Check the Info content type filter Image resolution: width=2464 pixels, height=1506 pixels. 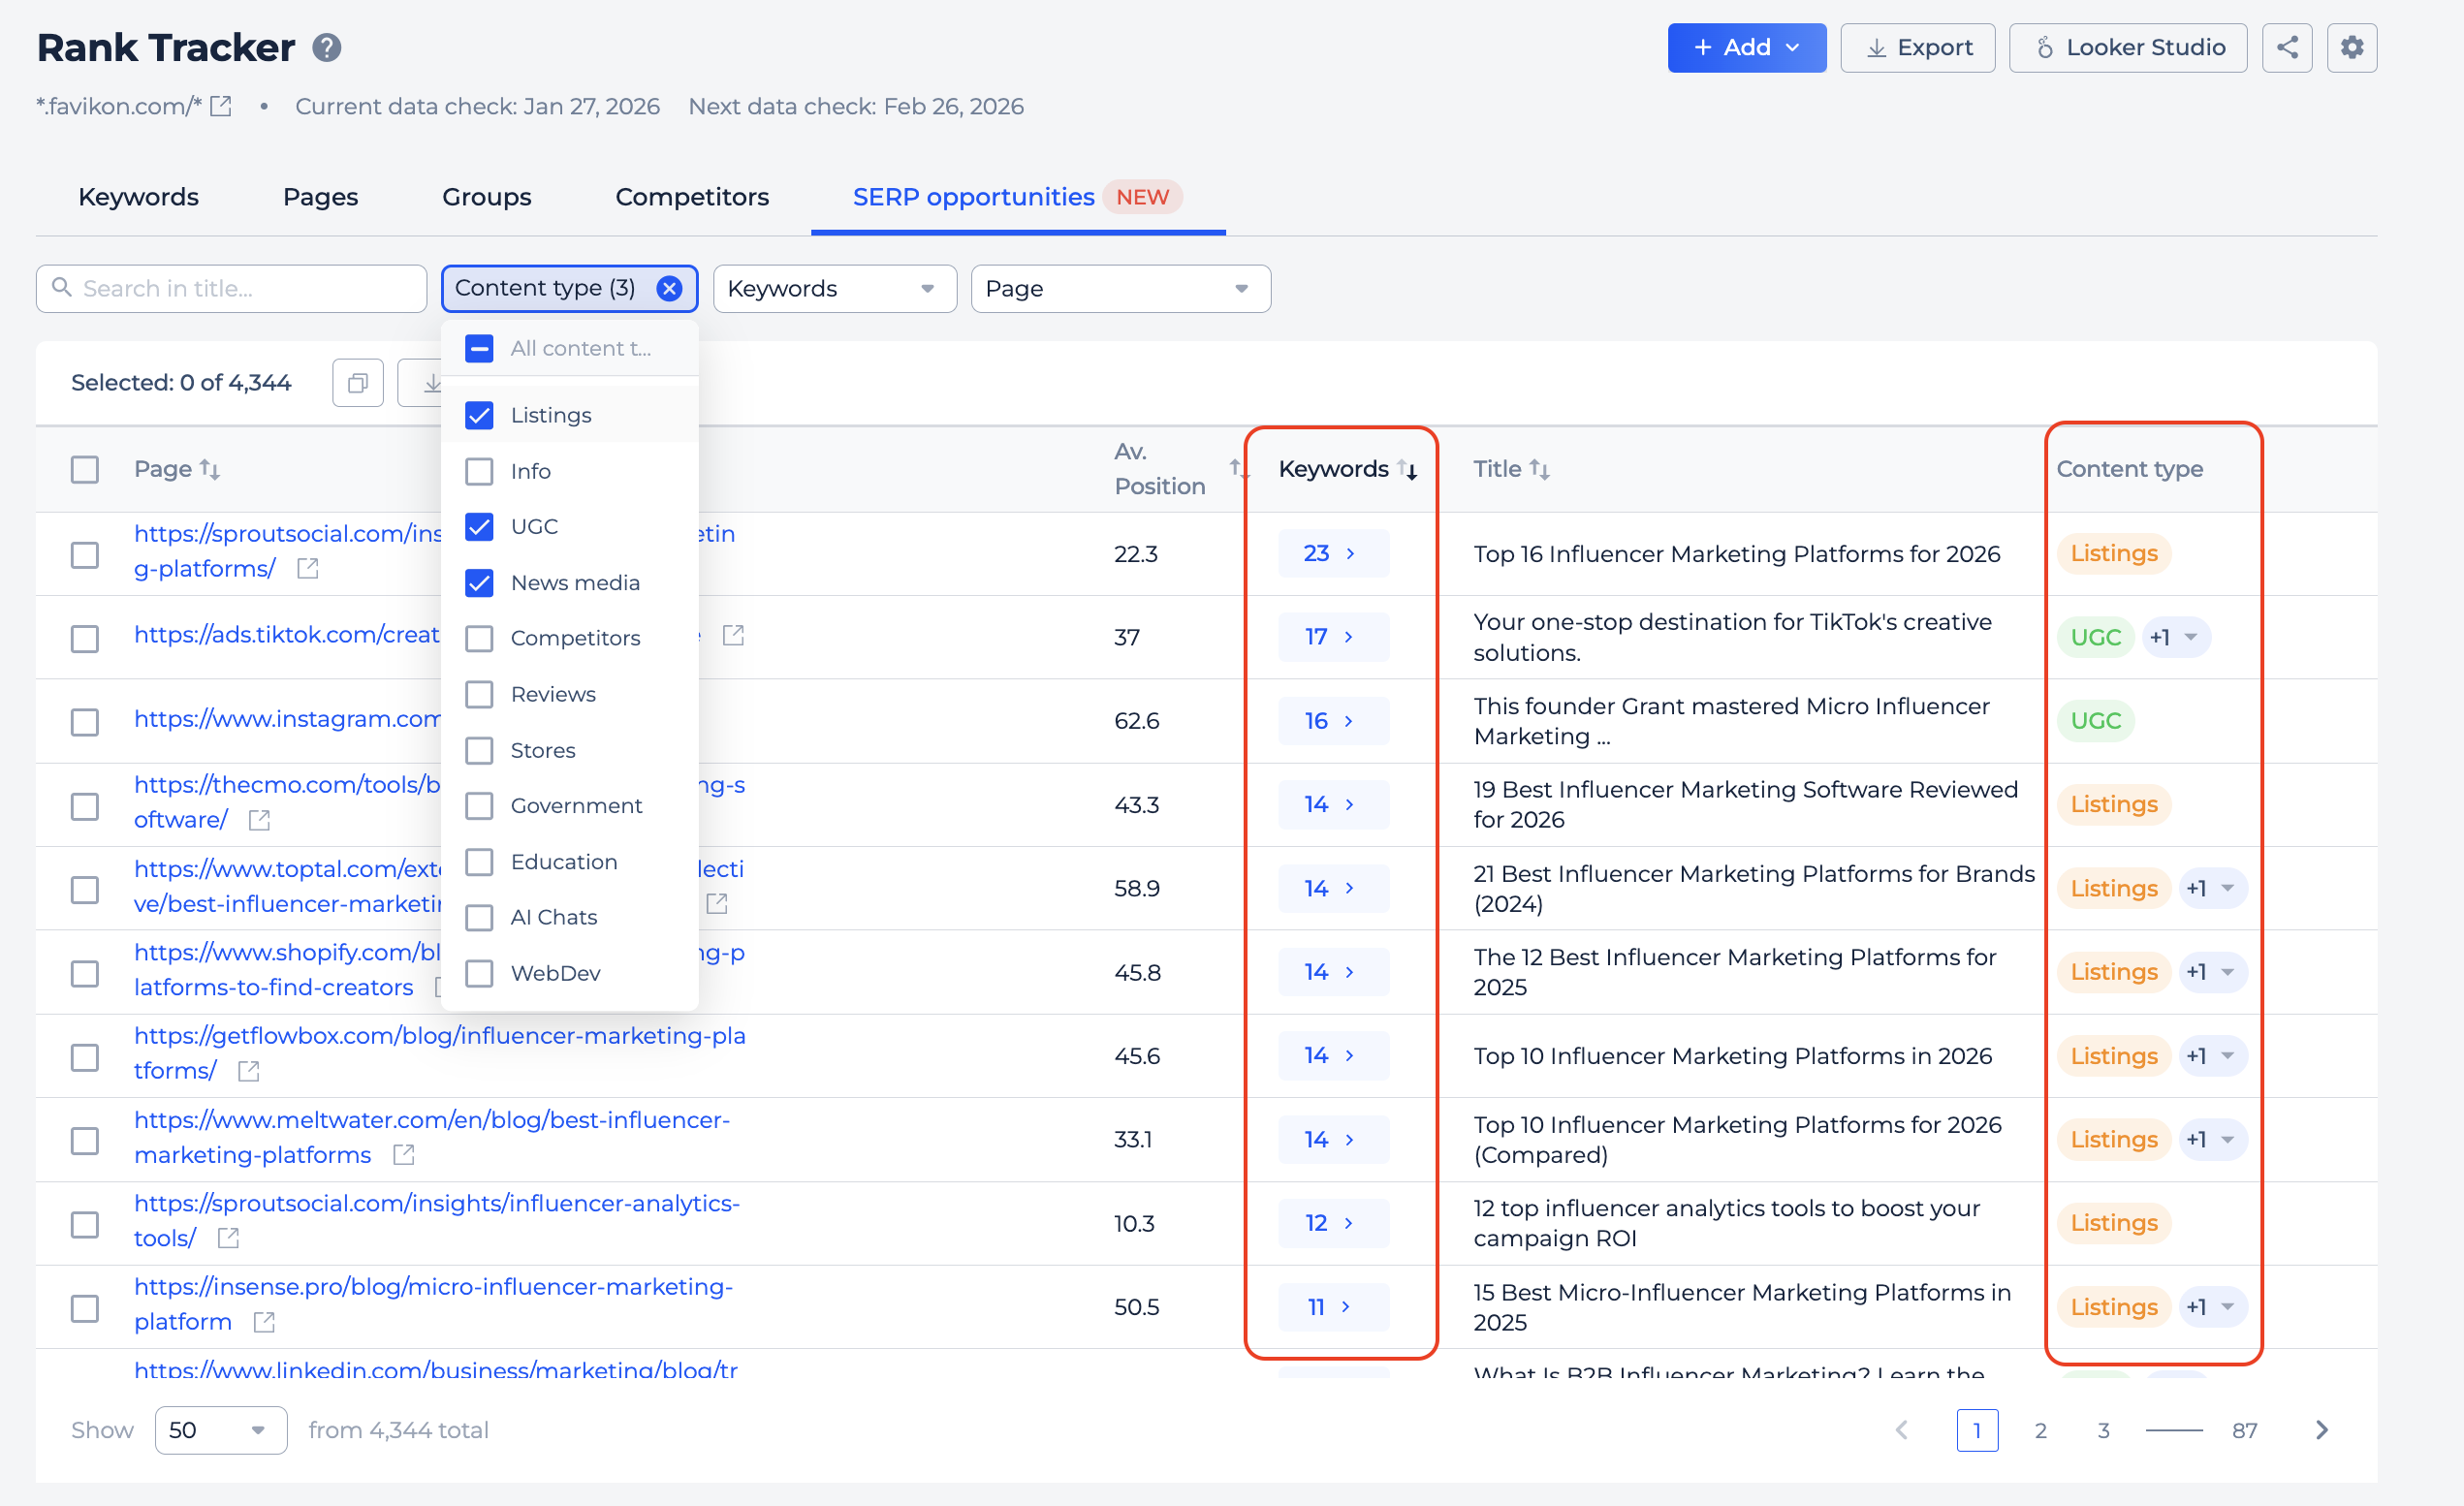(x=479, y=471)
